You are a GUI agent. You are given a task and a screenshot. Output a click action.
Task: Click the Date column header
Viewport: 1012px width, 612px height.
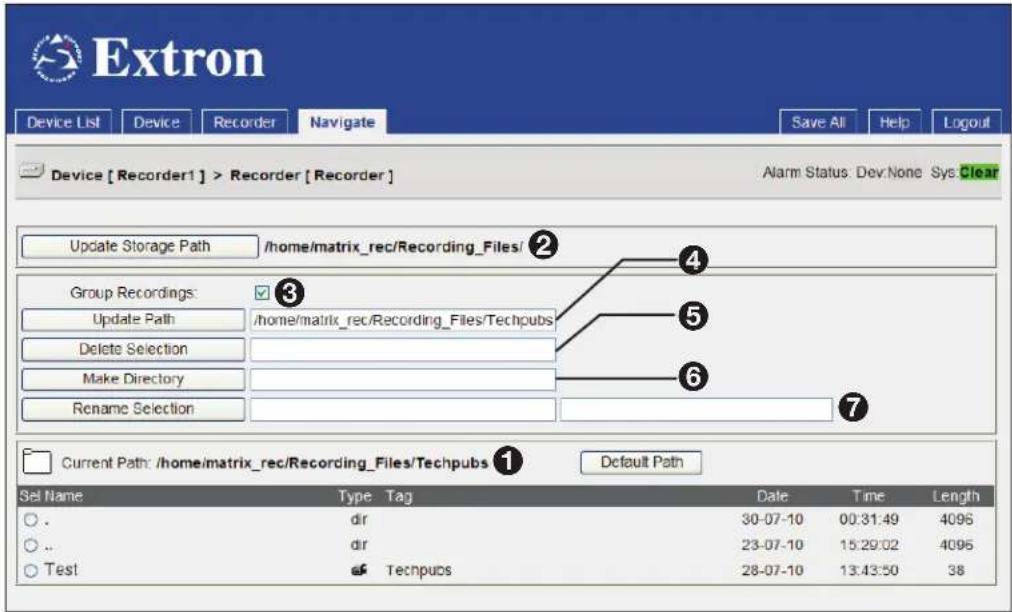click(773, 496)
